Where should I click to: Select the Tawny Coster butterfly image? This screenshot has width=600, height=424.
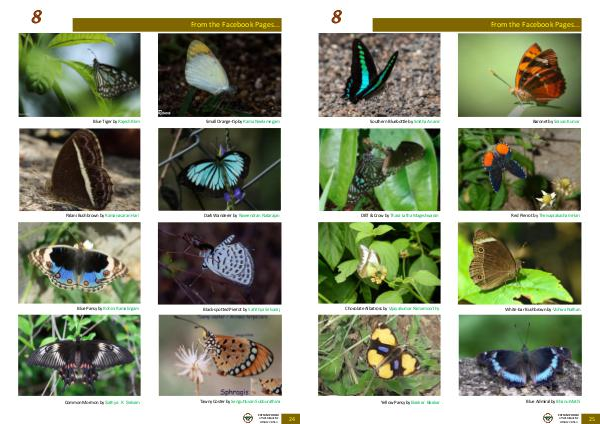click(x=220, y=355)
